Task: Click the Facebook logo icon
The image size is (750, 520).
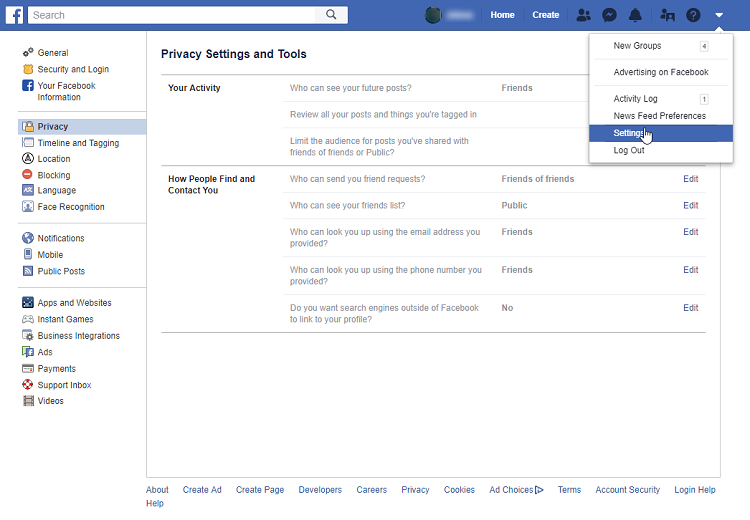Action: pos(14,15)
